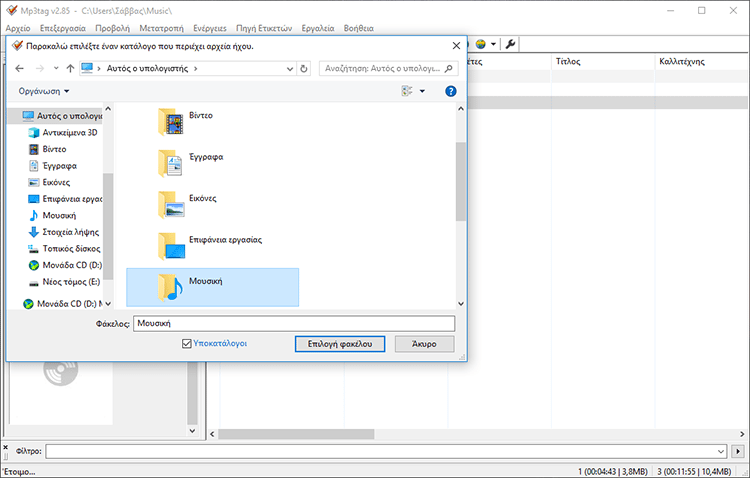750x478 pixels.
Task: Click the Τίτλος column header
Action: click(x=603, y=61)
